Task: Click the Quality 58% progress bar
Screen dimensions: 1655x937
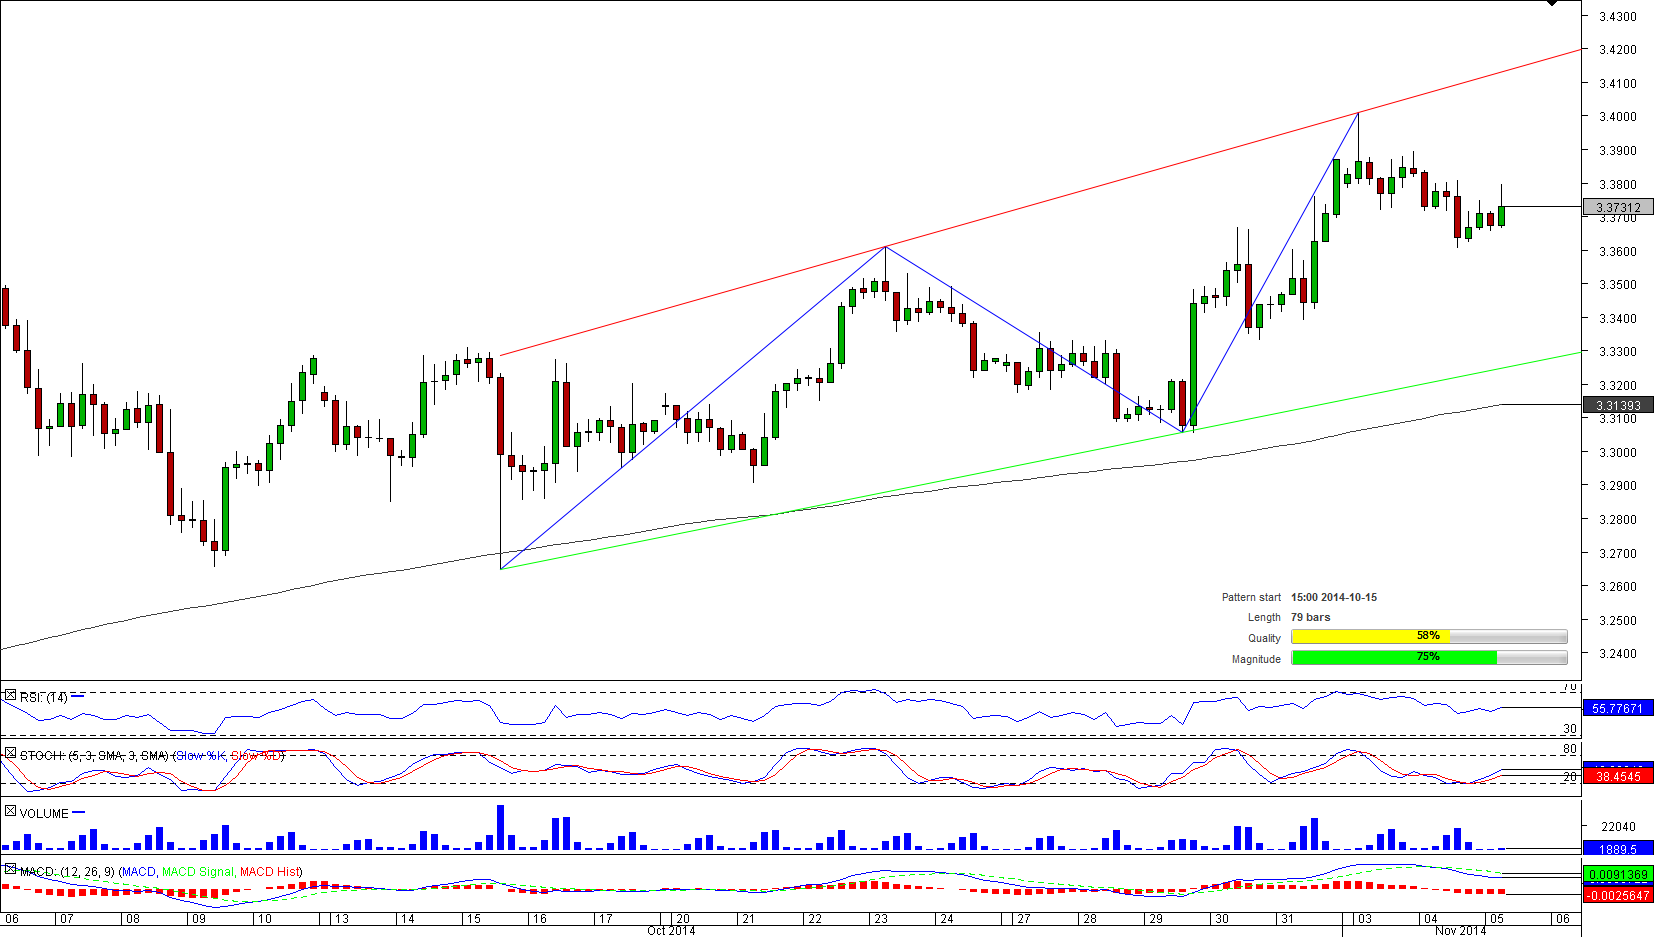Action: (x=1429, y=637)
